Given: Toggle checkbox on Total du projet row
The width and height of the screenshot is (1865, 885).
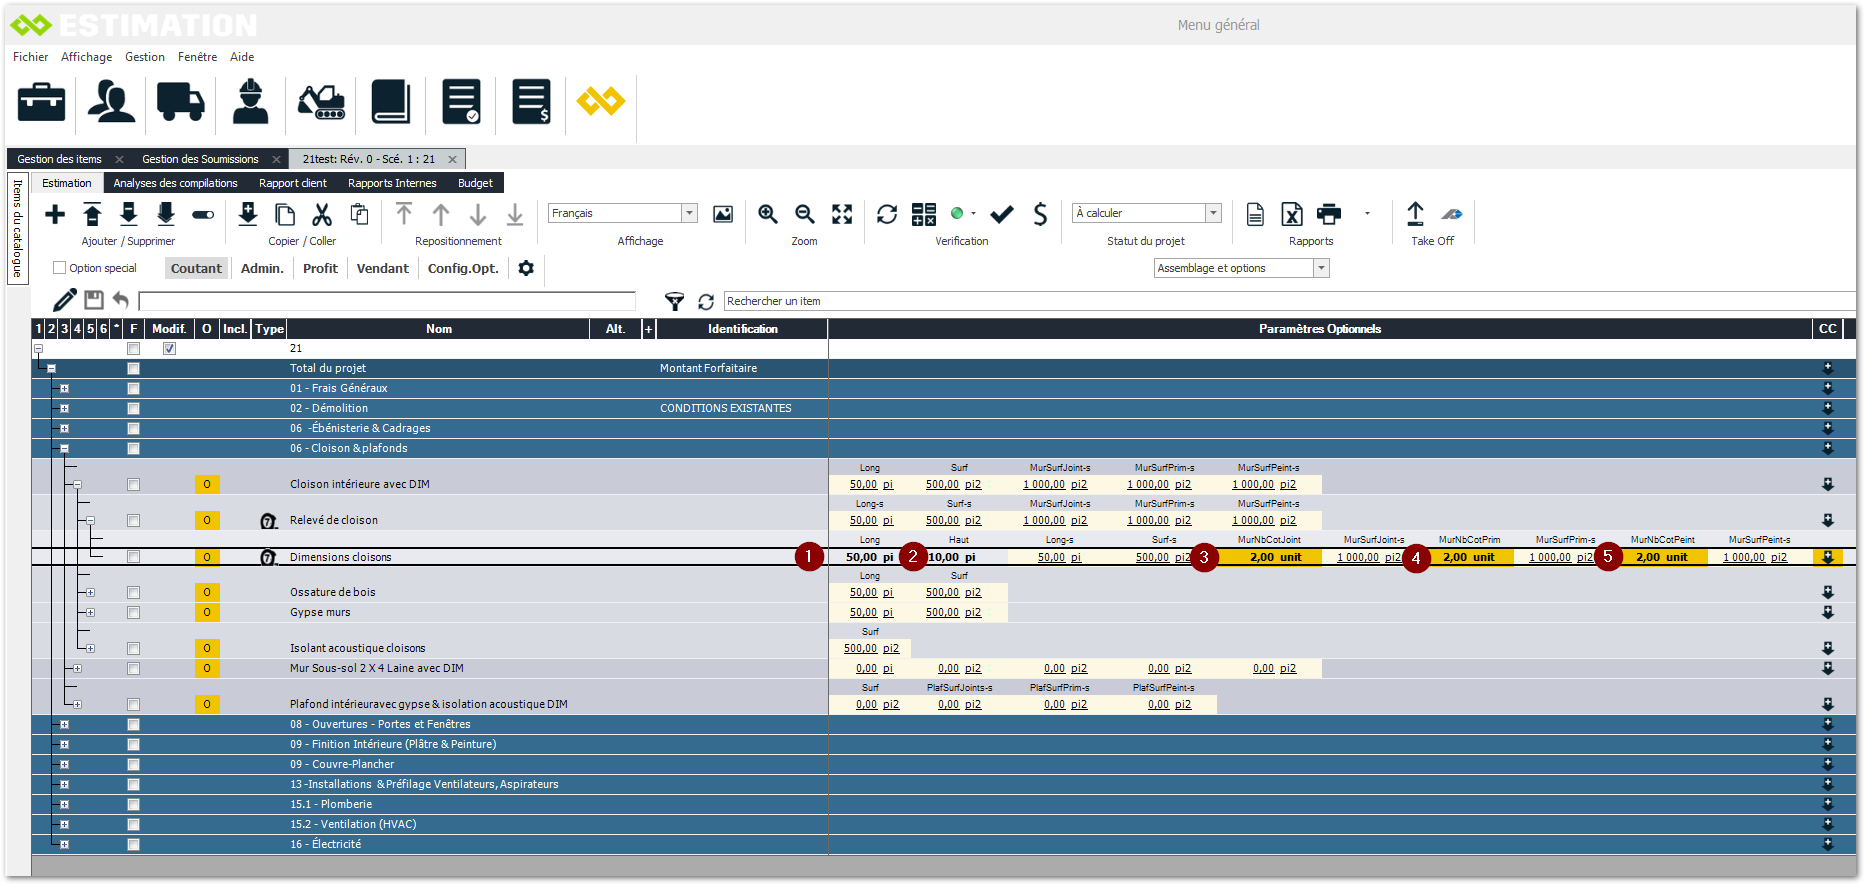Looking at the screenshot, I should 133,368.
